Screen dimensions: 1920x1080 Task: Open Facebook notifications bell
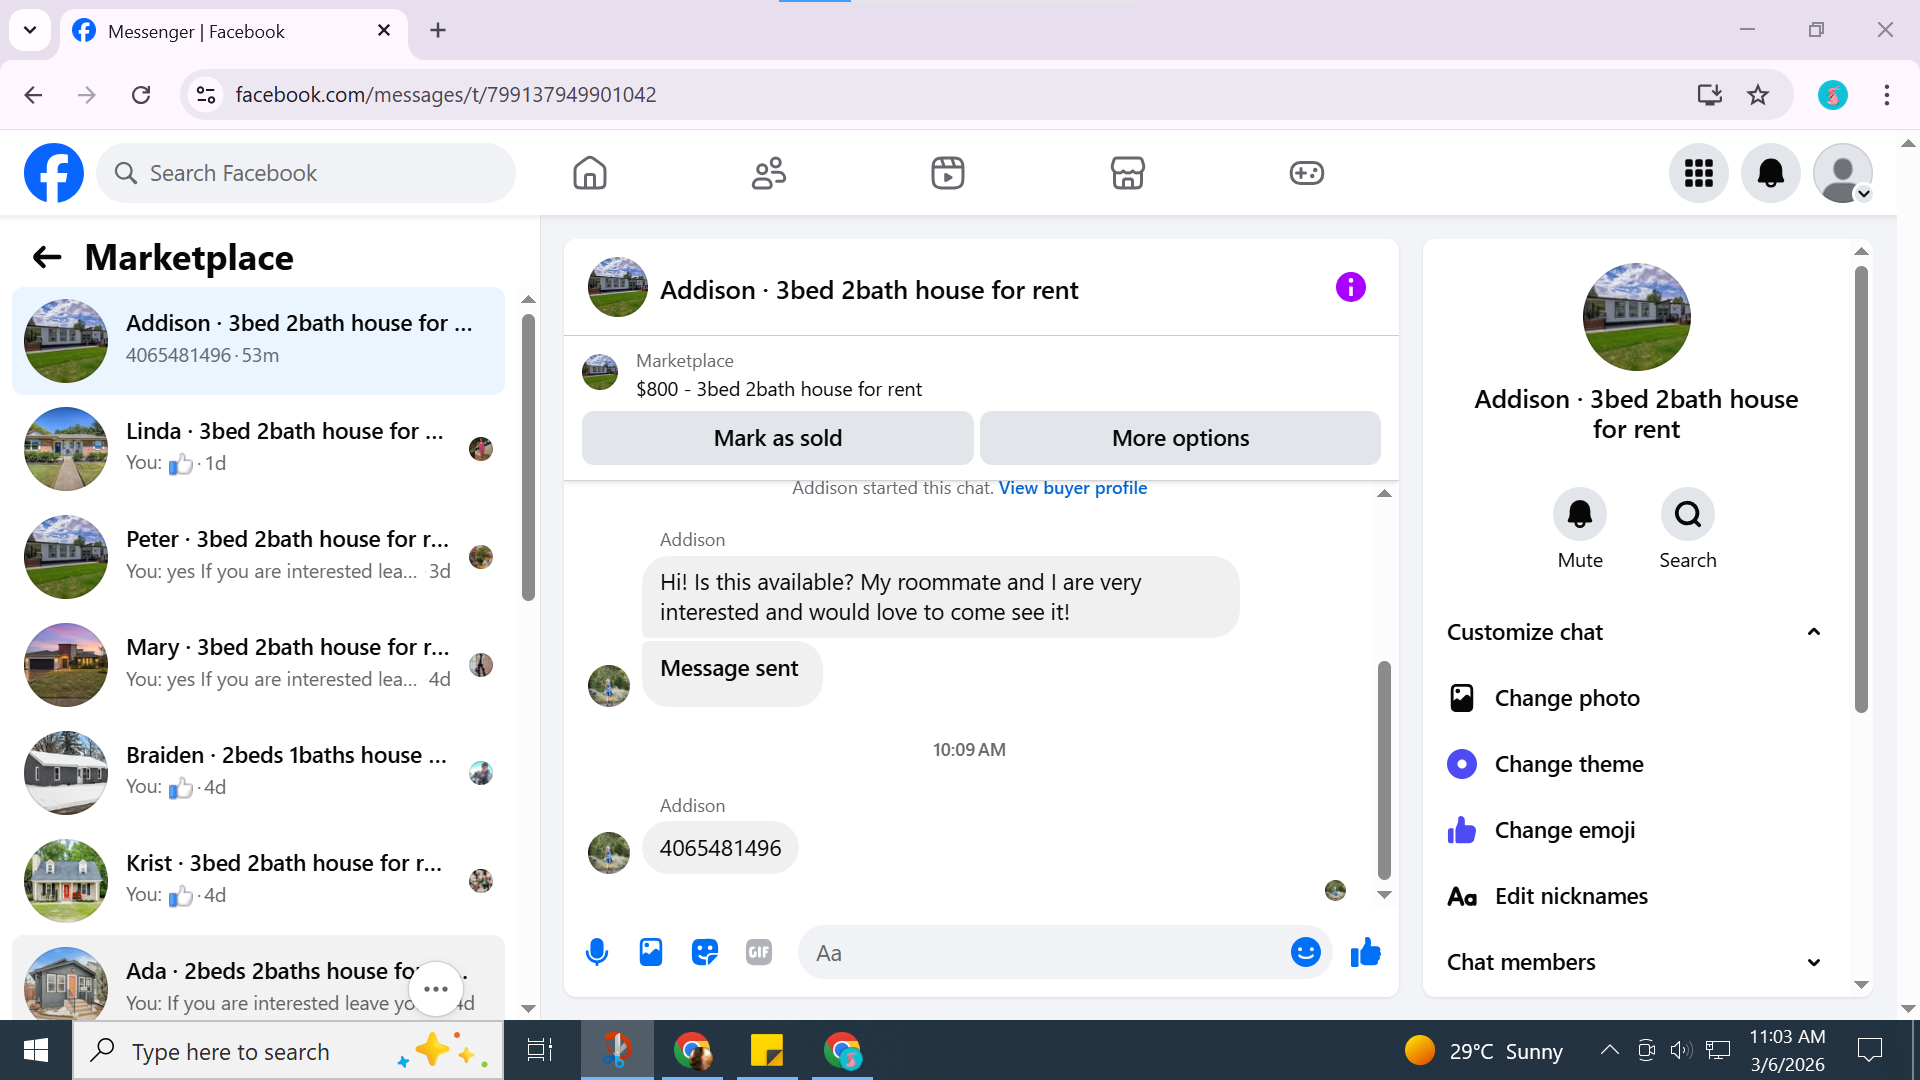(x=1770, y=173)
